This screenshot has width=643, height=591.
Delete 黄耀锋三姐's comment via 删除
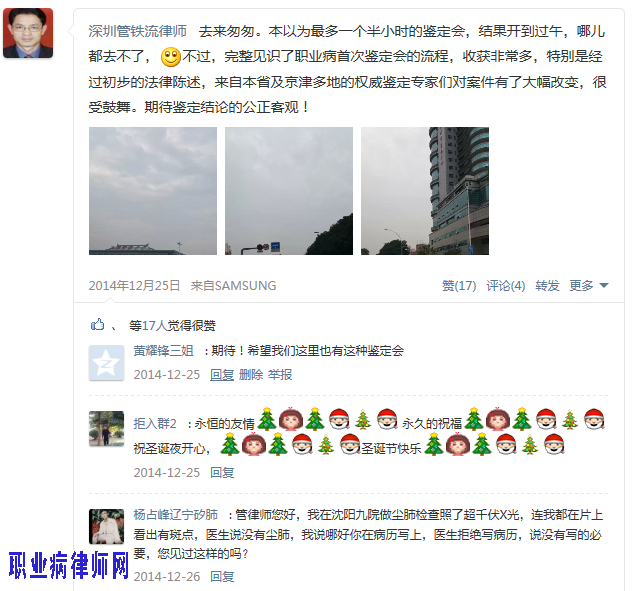point(251,374)
